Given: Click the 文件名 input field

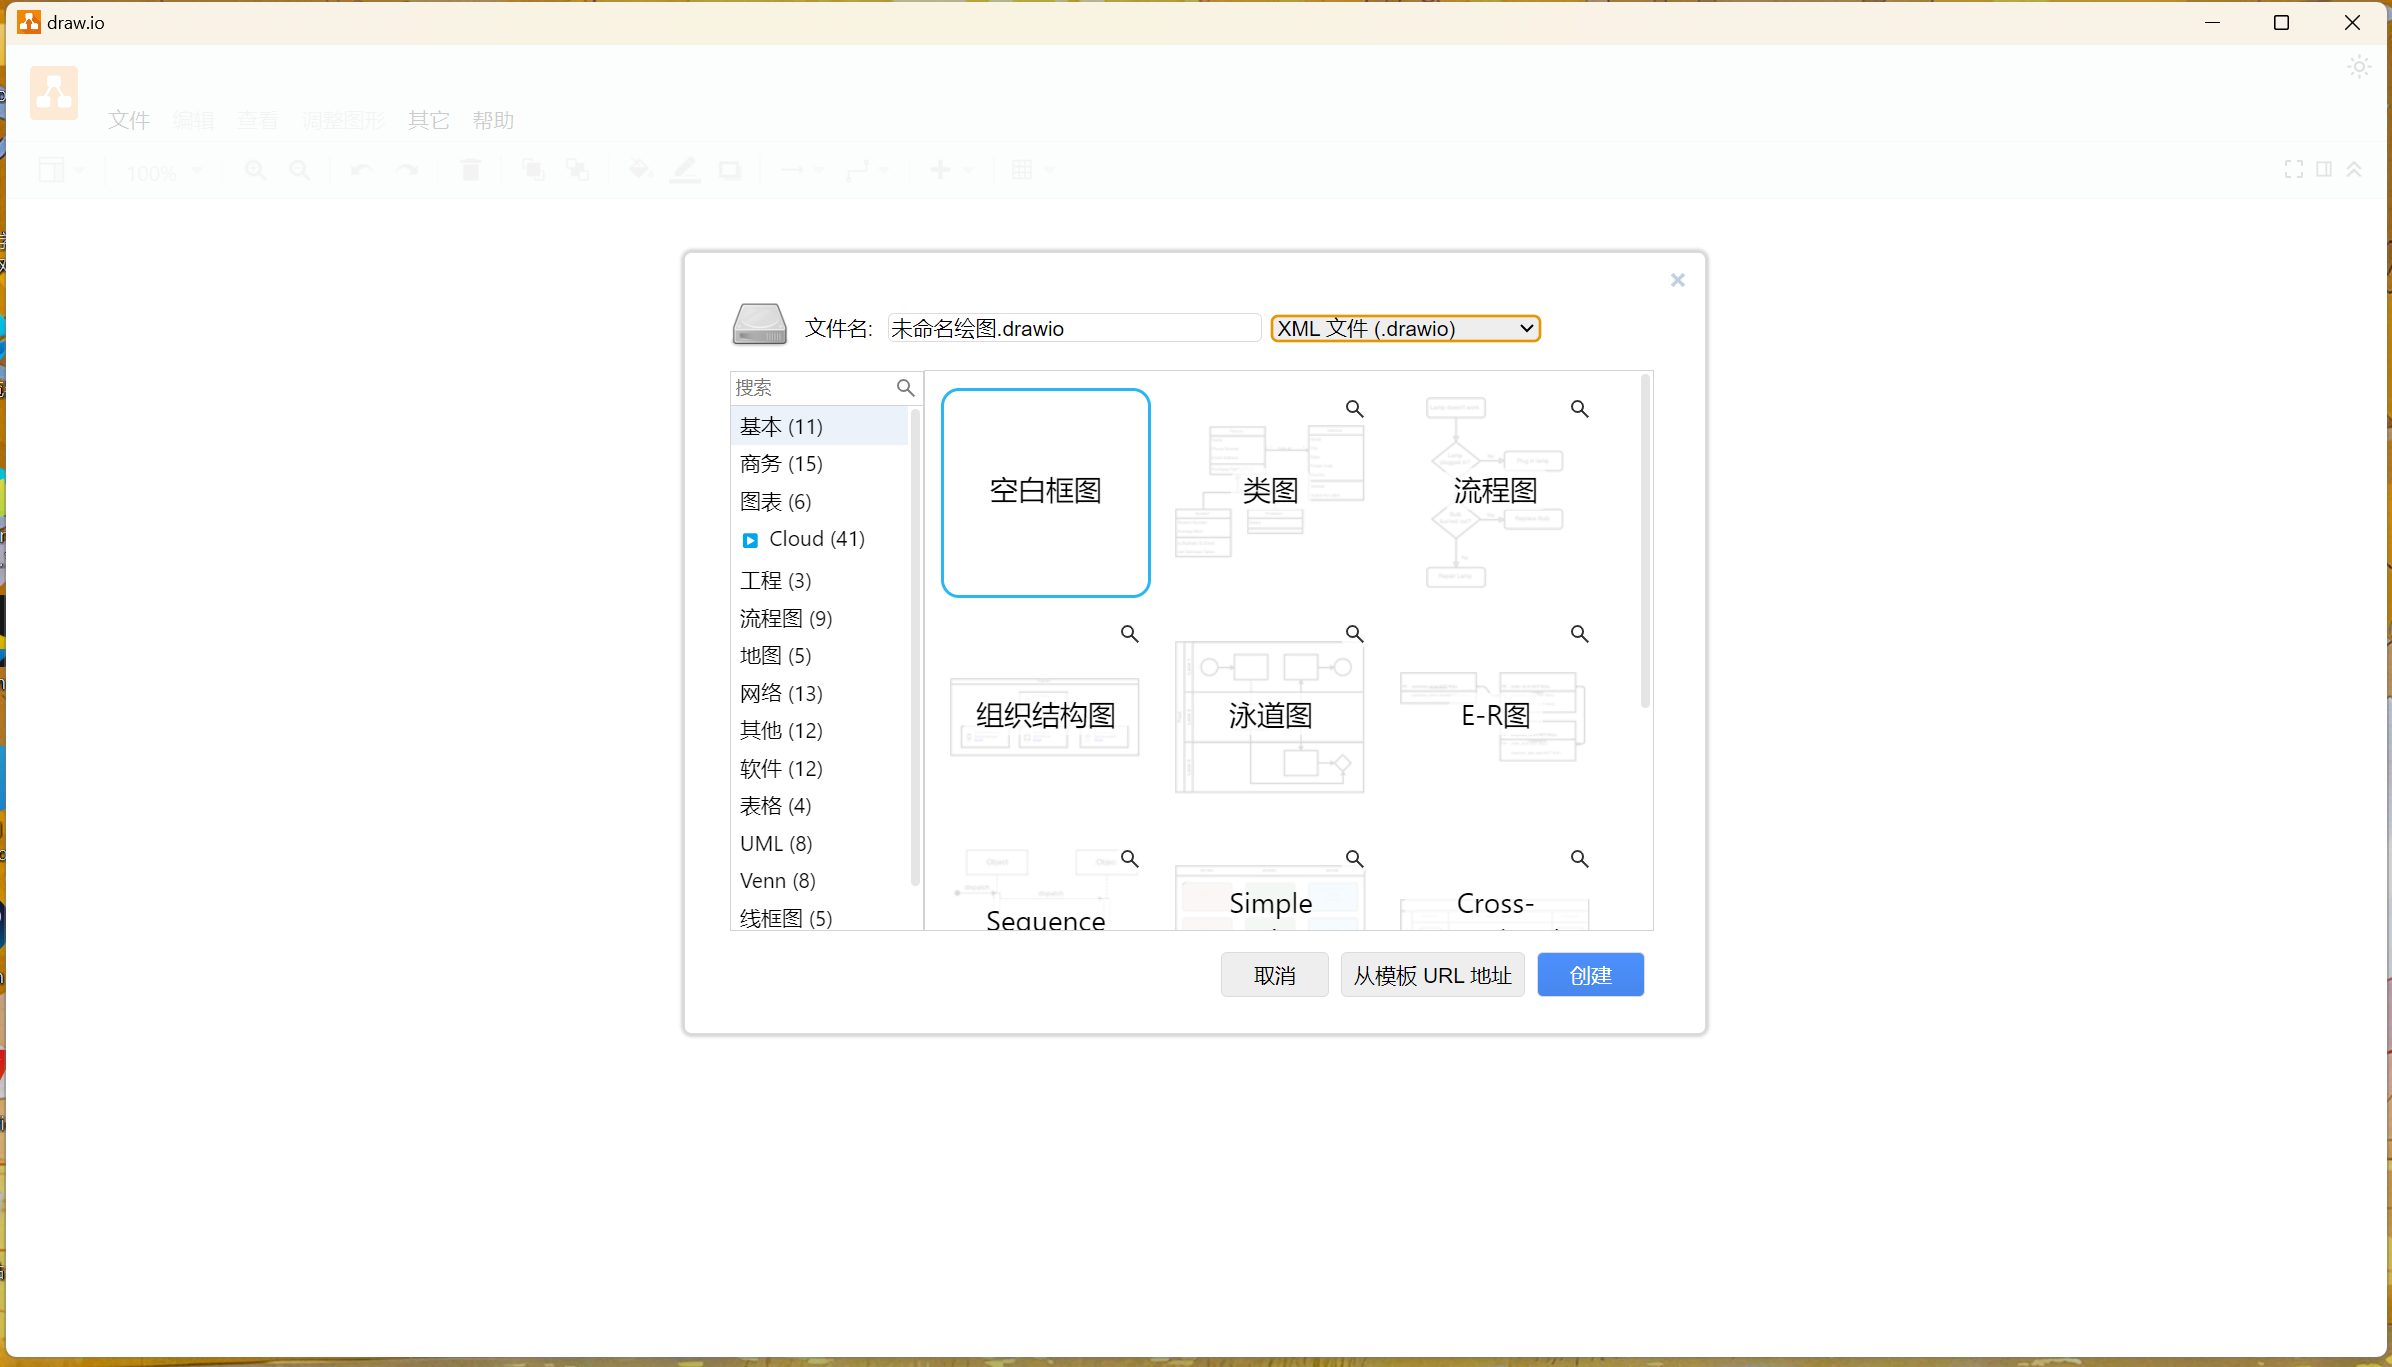Looking at the screenshot, I should (x=1073, y=329).
